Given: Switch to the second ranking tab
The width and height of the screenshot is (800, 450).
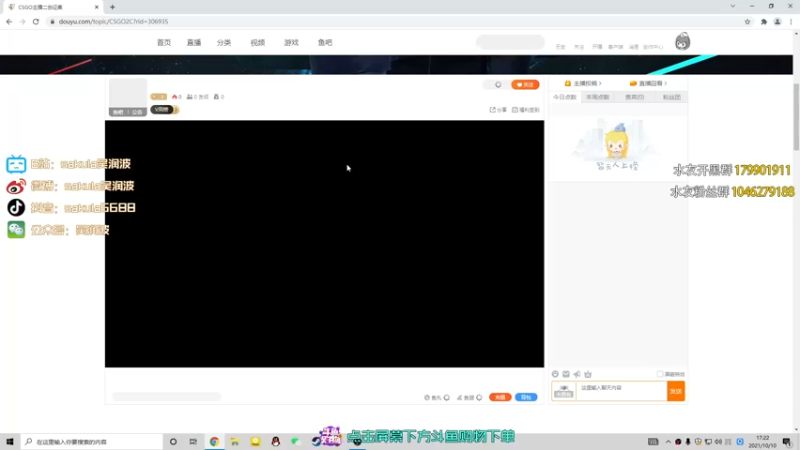Looking at the screenshot, I should (597, 97).
